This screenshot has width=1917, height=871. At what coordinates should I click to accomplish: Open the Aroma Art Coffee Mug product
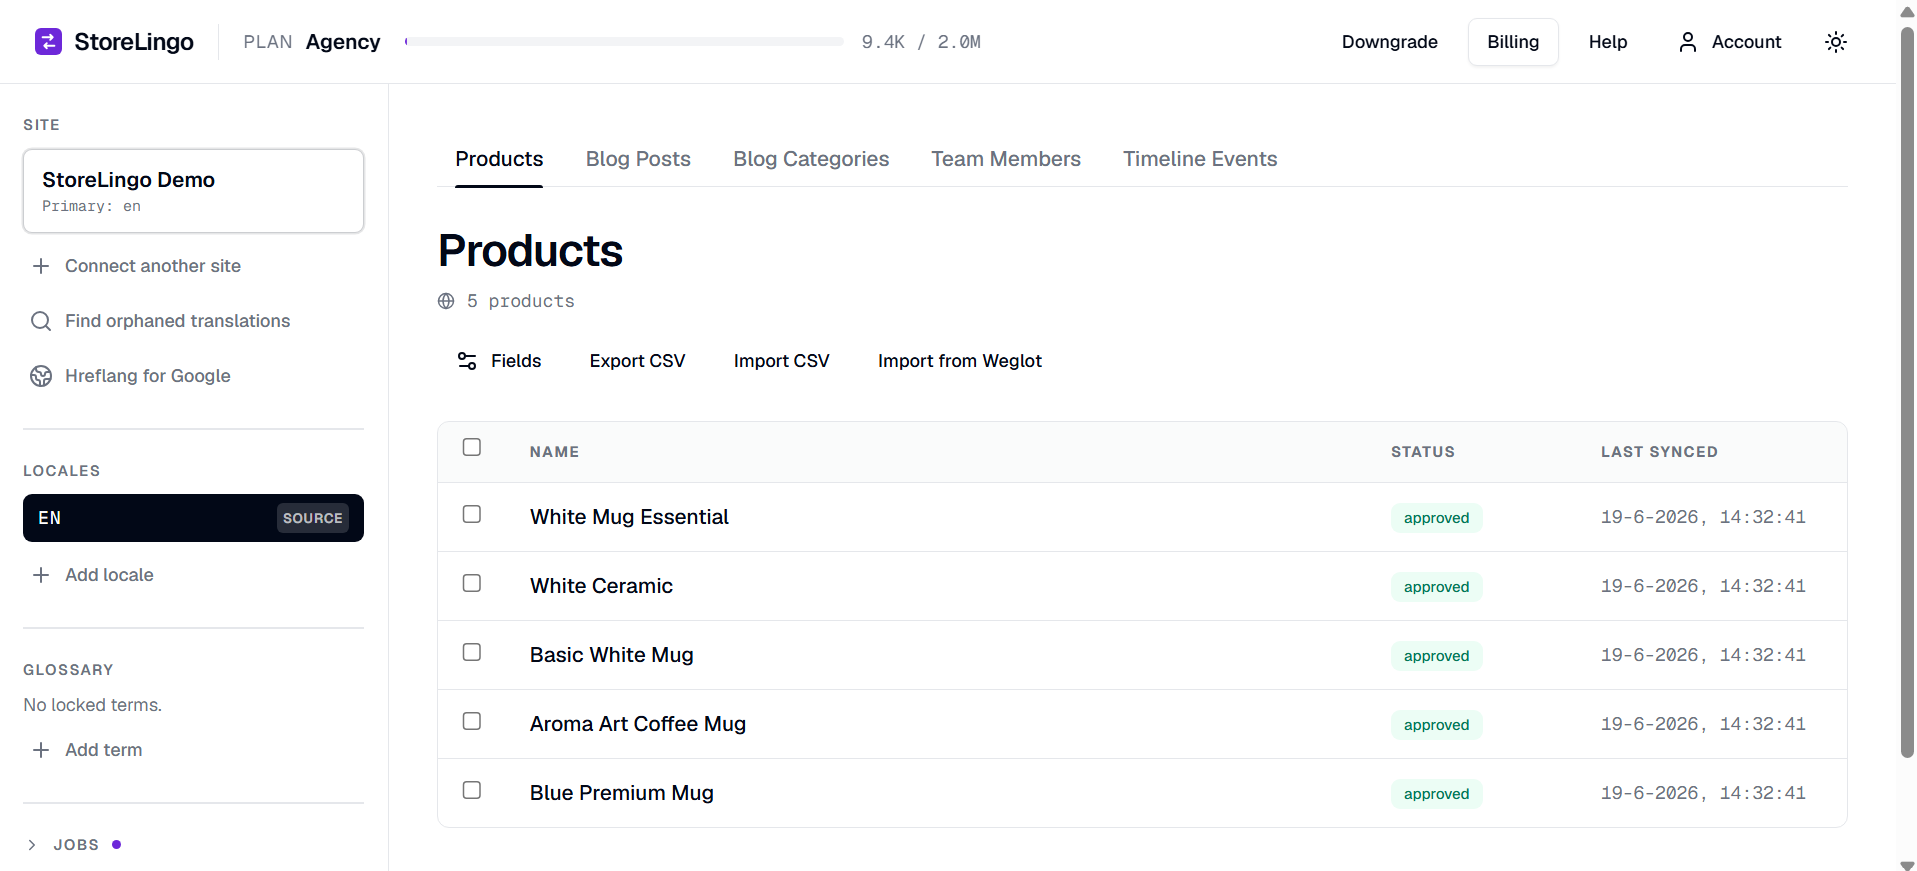point(638,724)
